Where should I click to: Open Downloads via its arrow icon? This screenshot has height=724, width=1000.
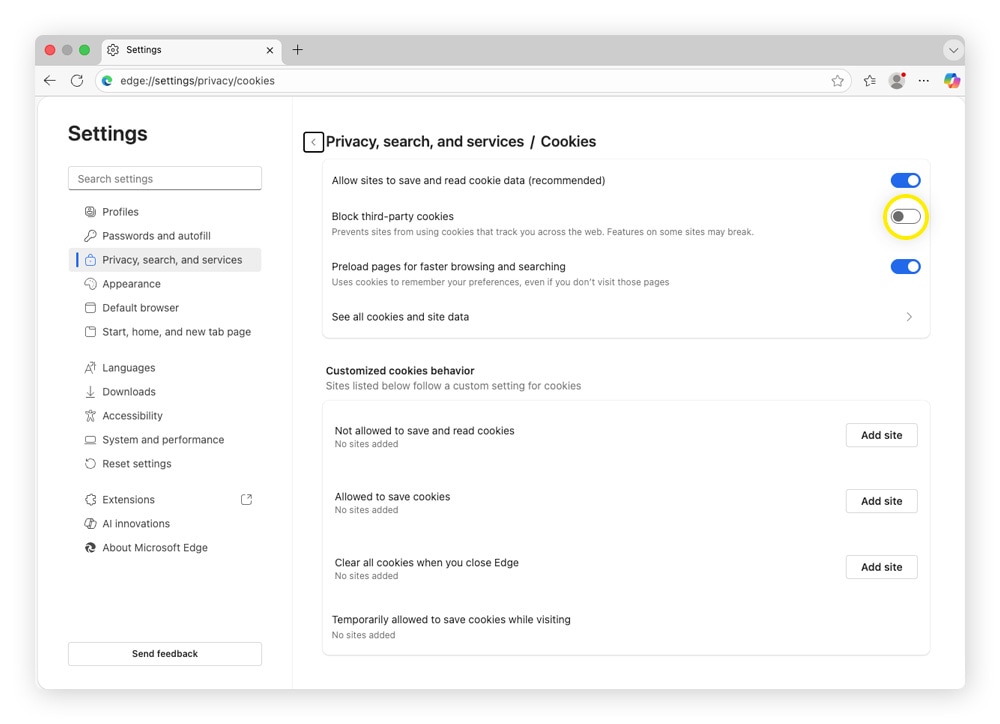(88, 391)
